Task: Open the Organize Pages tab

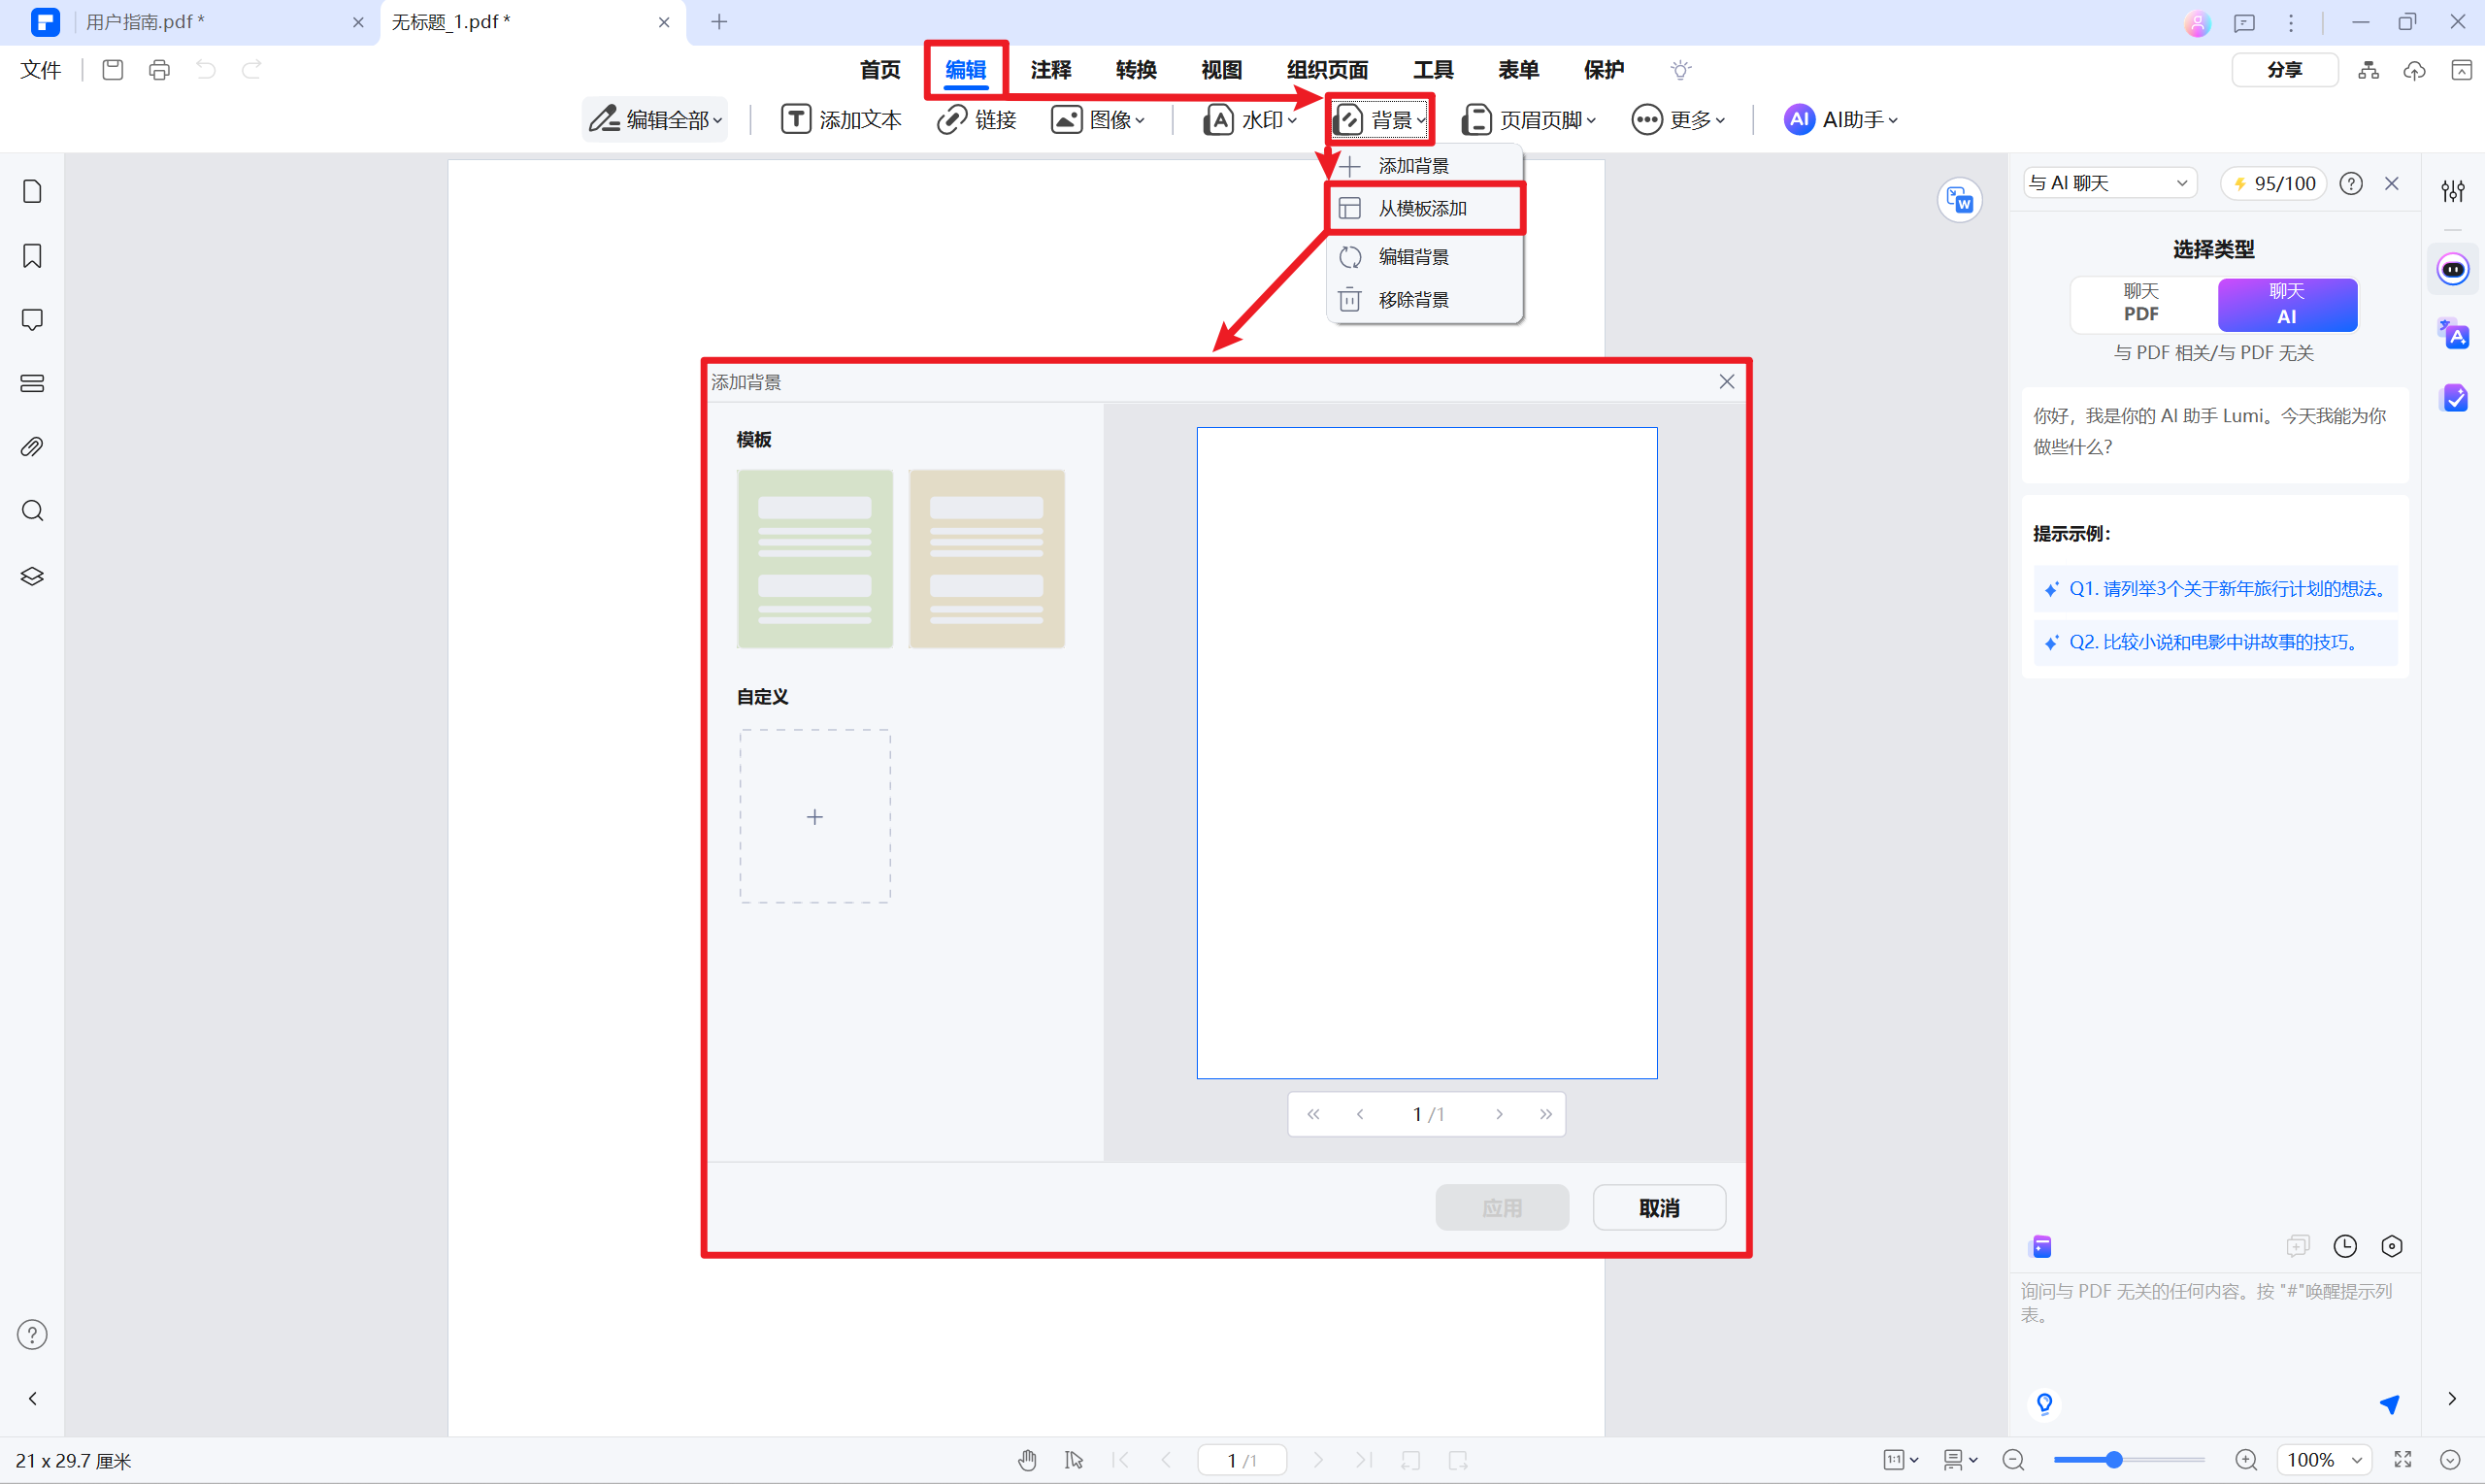Action: (x=1326, y=70)
